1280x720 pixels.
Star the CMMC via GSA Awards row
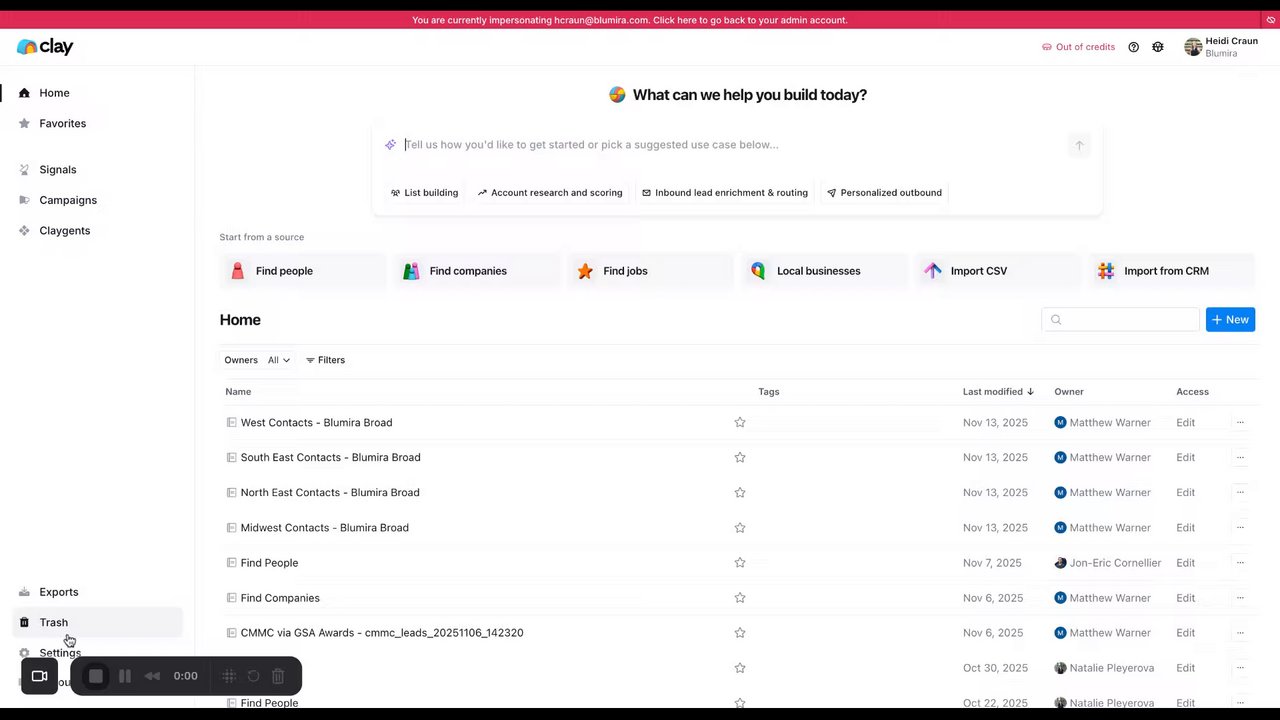[740, 633]
